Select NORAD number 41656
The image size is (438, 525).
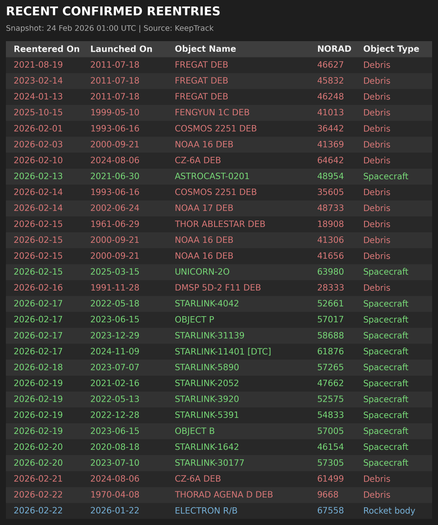(x=330, y=256)
